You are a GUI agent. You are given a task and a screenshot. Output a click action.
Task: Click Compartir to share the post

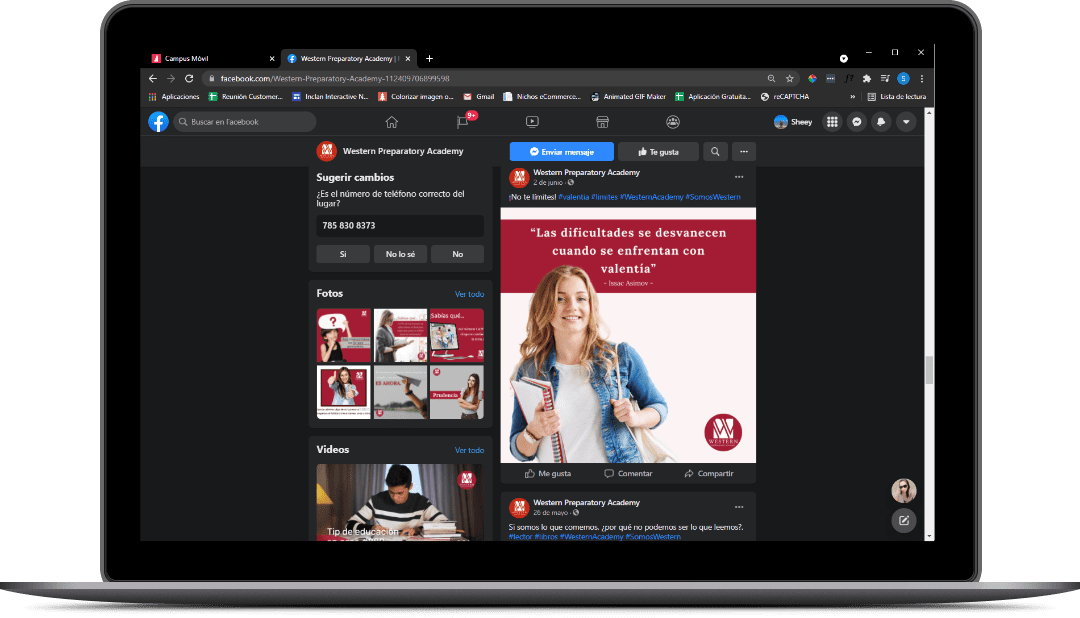coord(709,473)
